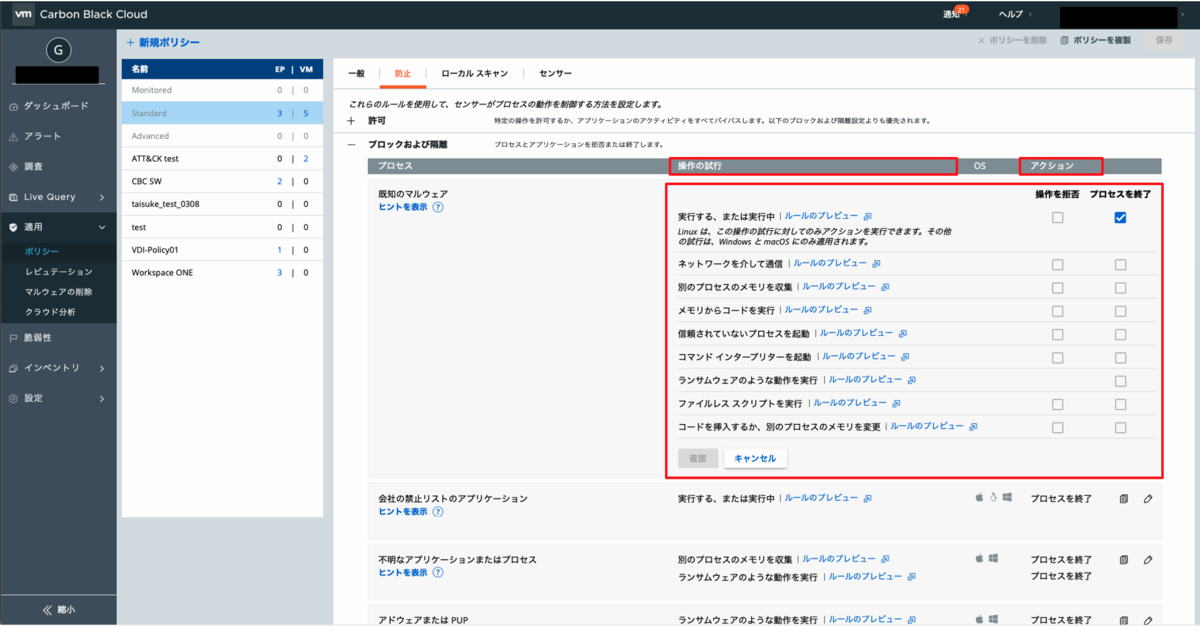Open the ヘルプ dropdown in top bar

point(1015,14)
